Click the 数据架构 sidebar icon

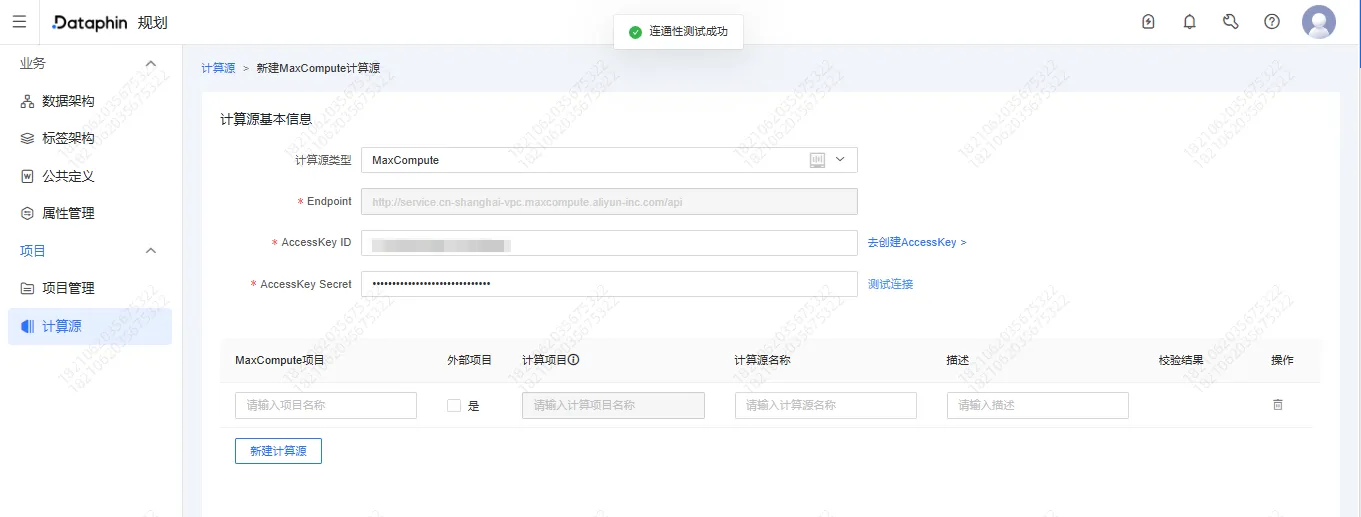tap(27, 101)
